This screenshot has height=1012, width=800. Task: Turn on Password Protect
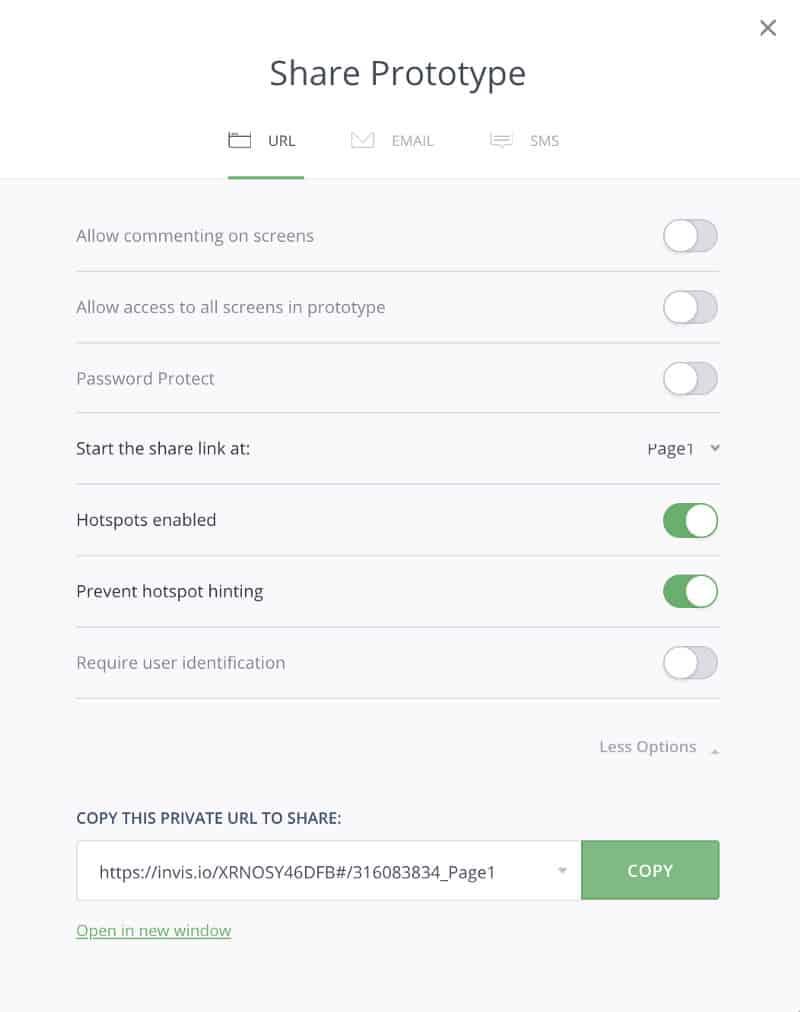click(x=690, y=378)
